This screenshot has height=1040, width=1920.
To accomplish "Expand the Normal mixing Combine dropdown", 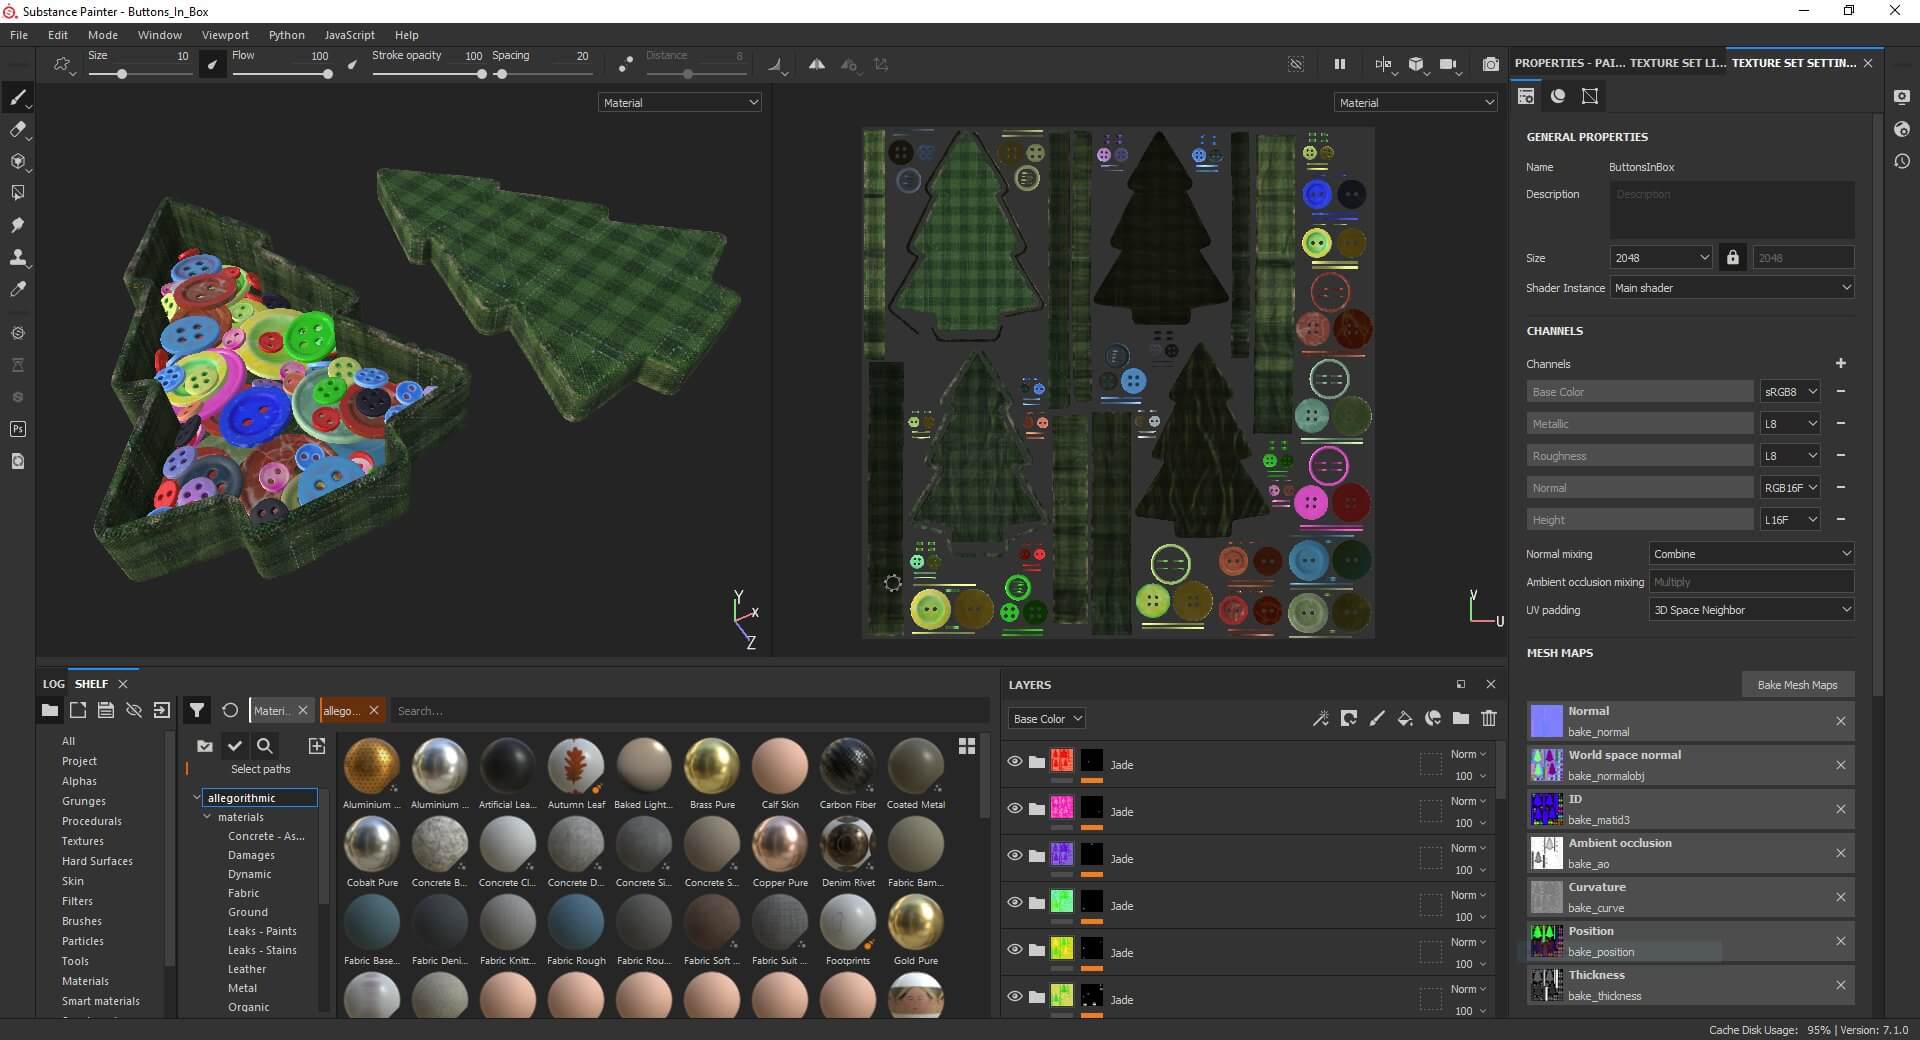I will pyautogui.click(x=1750, y=554).
